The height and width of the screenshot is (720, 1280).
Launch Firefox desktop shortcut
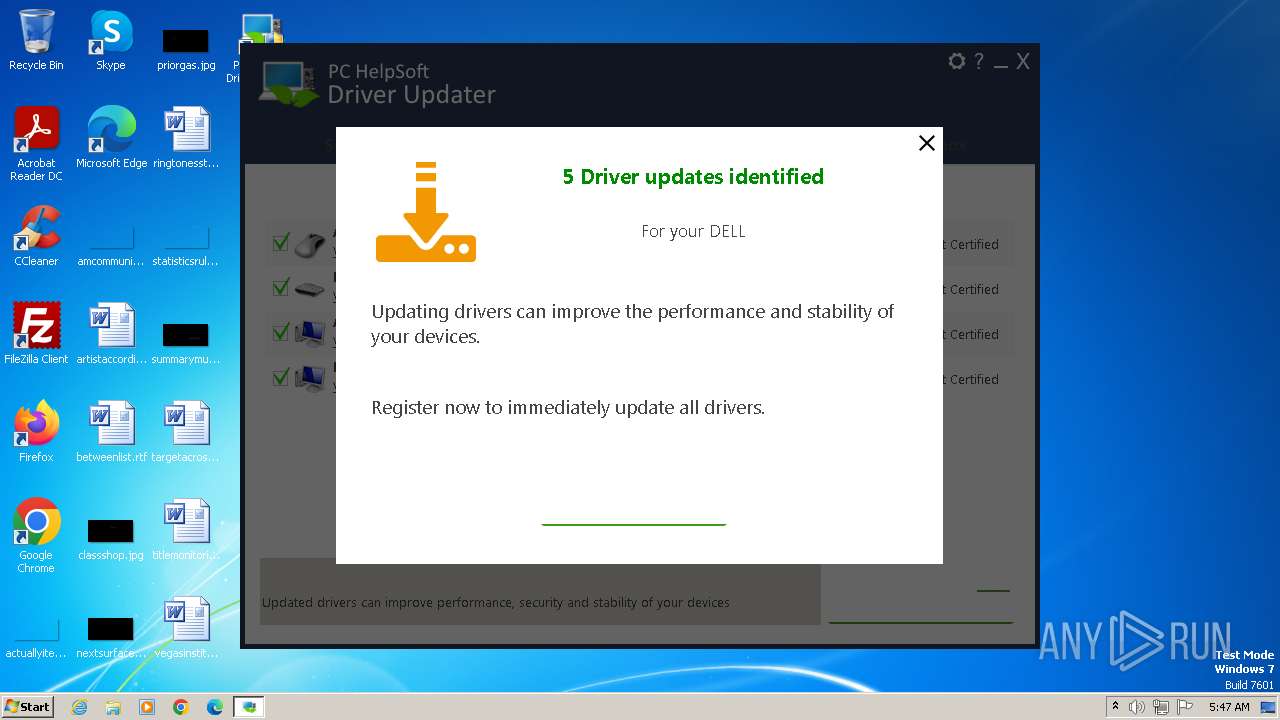(36, 432)
